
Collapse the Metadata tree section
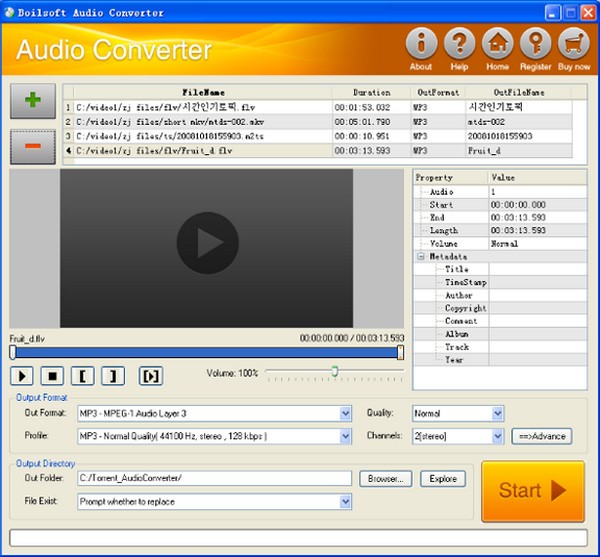(421, 256)
